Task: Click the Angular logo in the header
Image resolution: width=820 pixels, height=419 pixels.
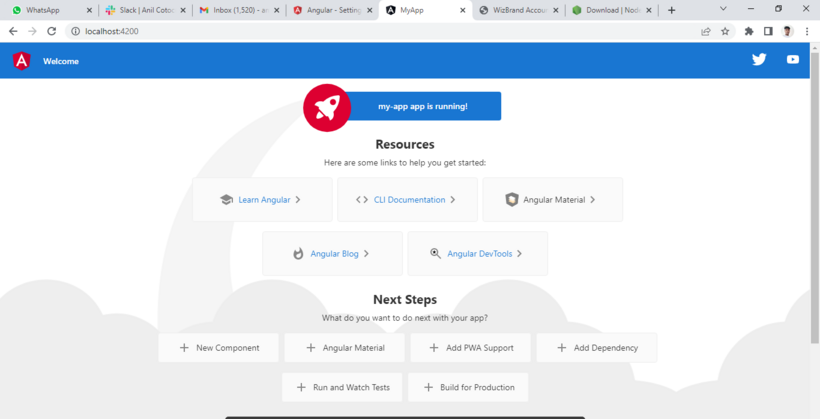Action: (22, 61)
